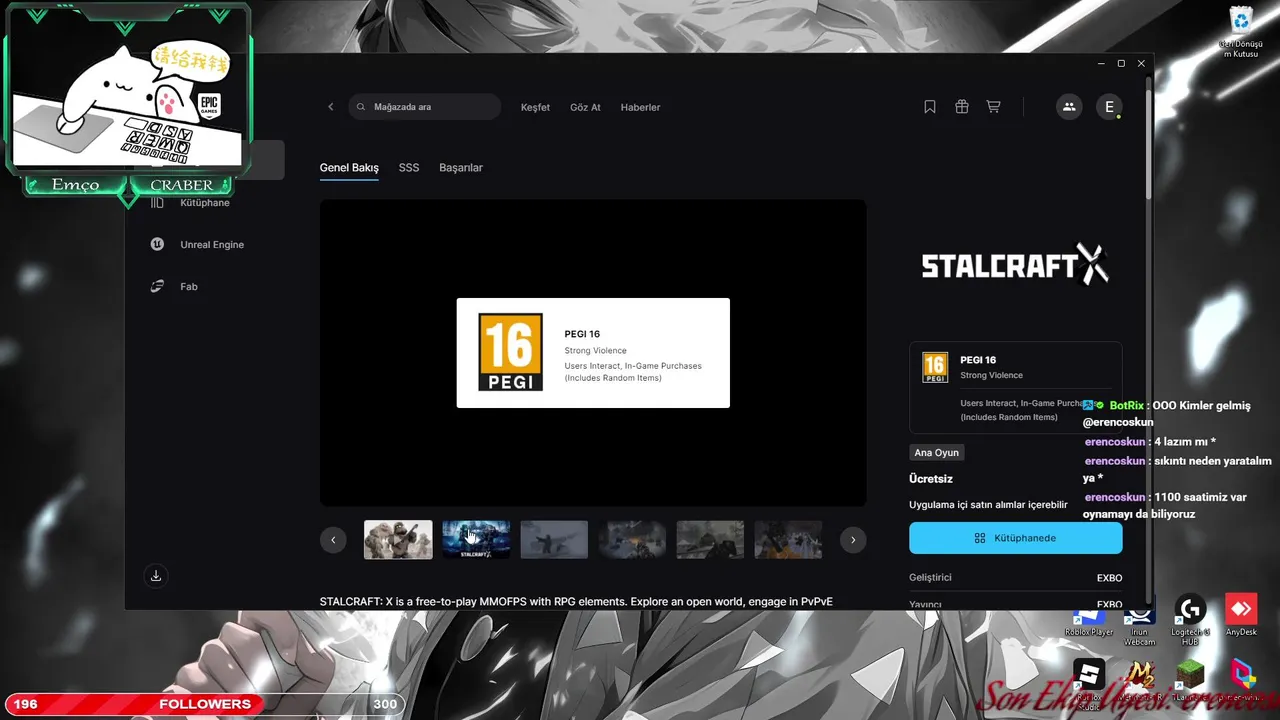Viewport: 1280px width, 720px height.
Task: Click the STALCRAFT: X description text
Action: point(576,602)
